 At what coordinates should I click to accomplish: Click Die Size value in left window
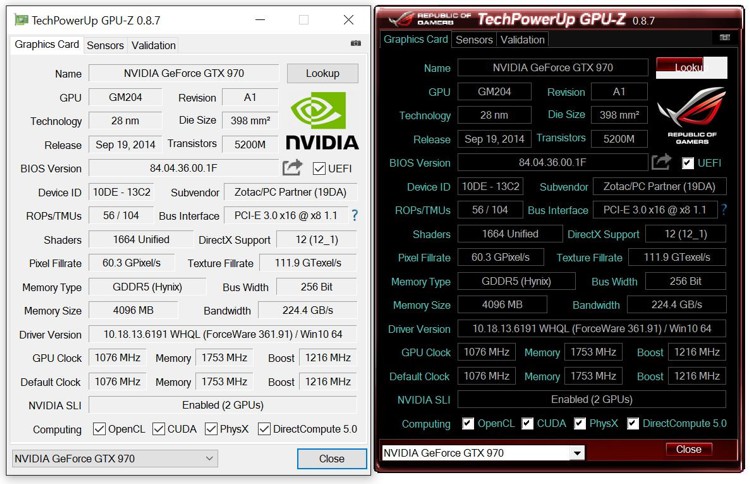(250, 121)
